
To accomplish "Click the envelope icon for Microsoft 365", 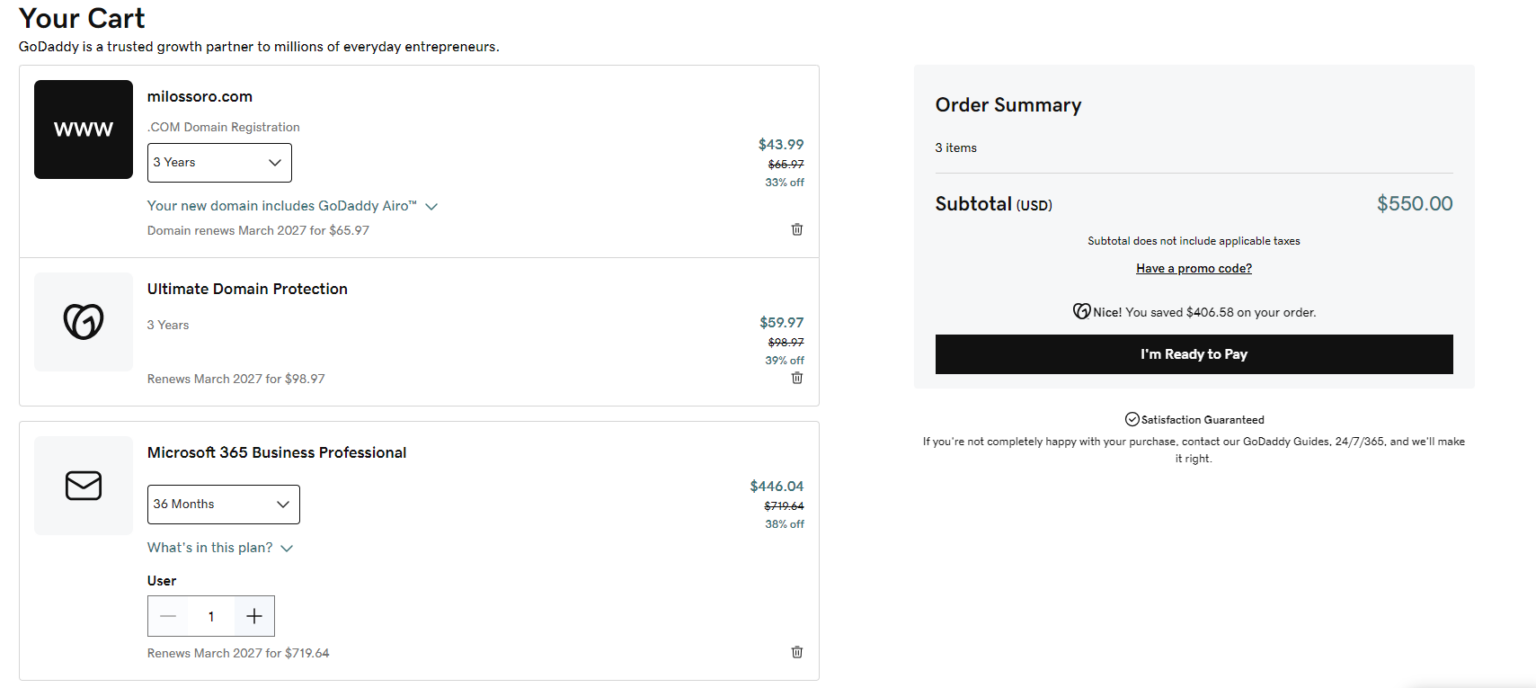I will [x=83, y=486].
